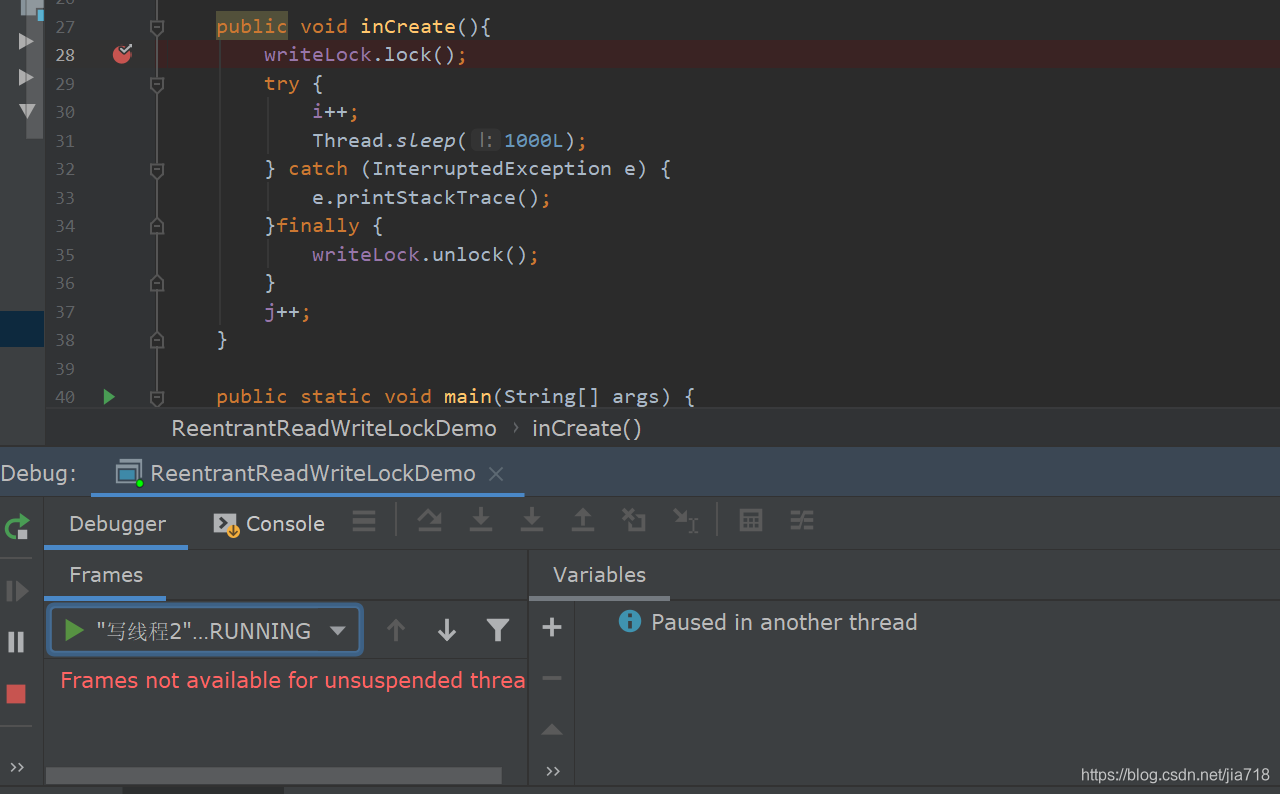
Task: Click the writeLock.unlock() code line
Action: pyautogui.click(x=425, y=255)
